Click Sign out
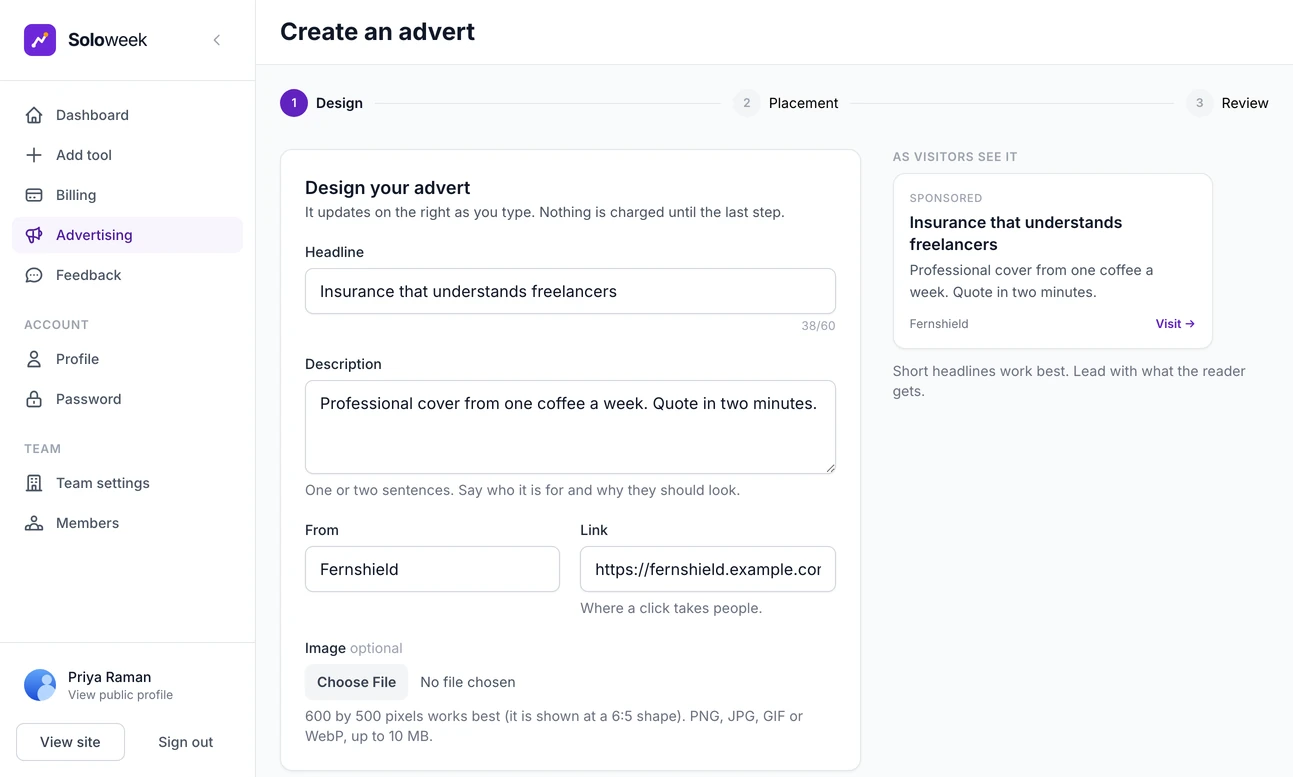1293x777 pixels. (186, 742)
